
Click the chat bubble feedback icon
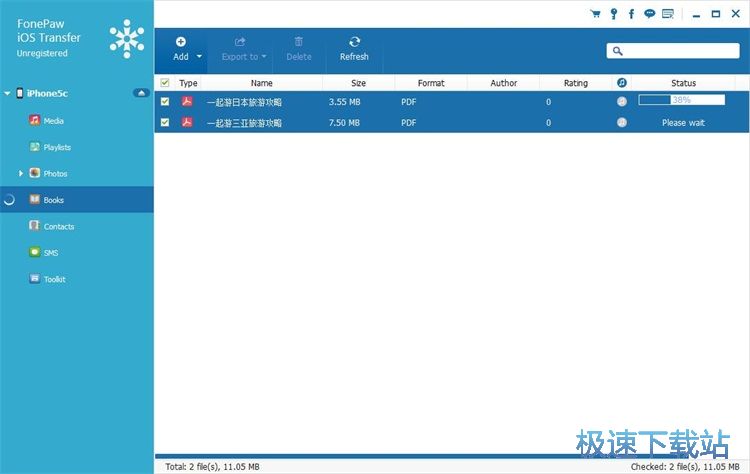649,14
